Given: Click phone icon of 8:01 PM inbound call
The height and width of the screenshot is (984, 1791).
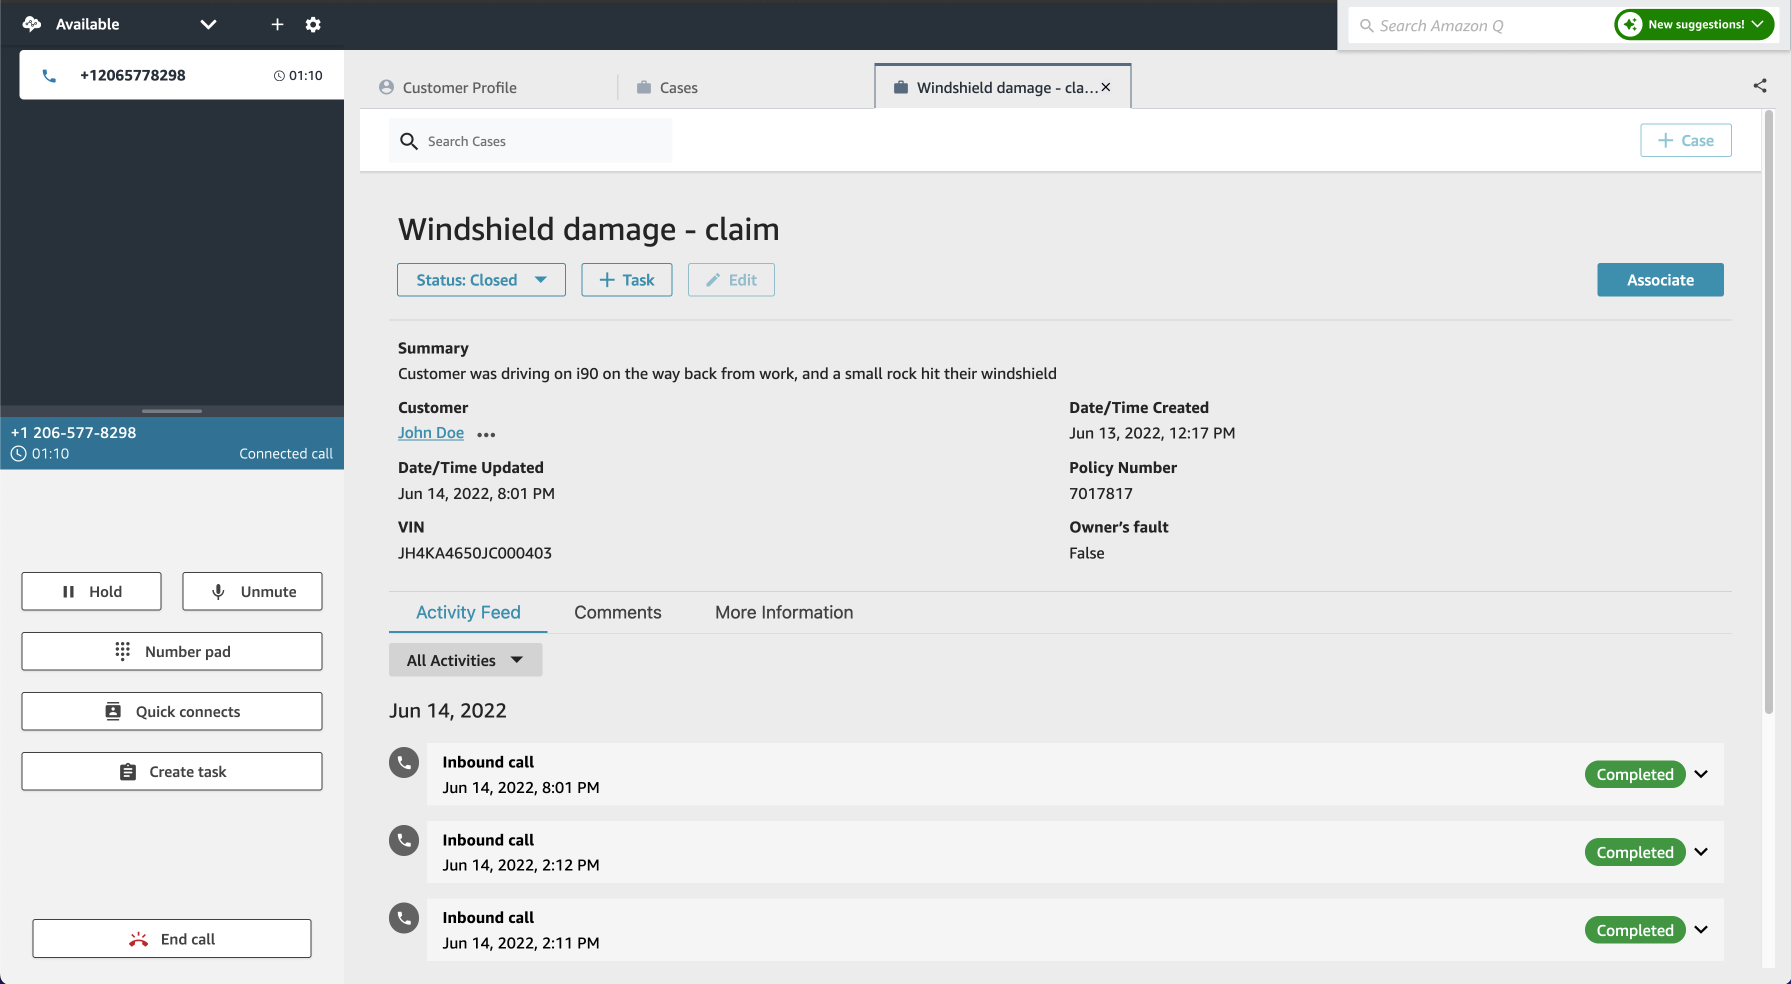Looking at the screenshot, I should coord(404,763).
